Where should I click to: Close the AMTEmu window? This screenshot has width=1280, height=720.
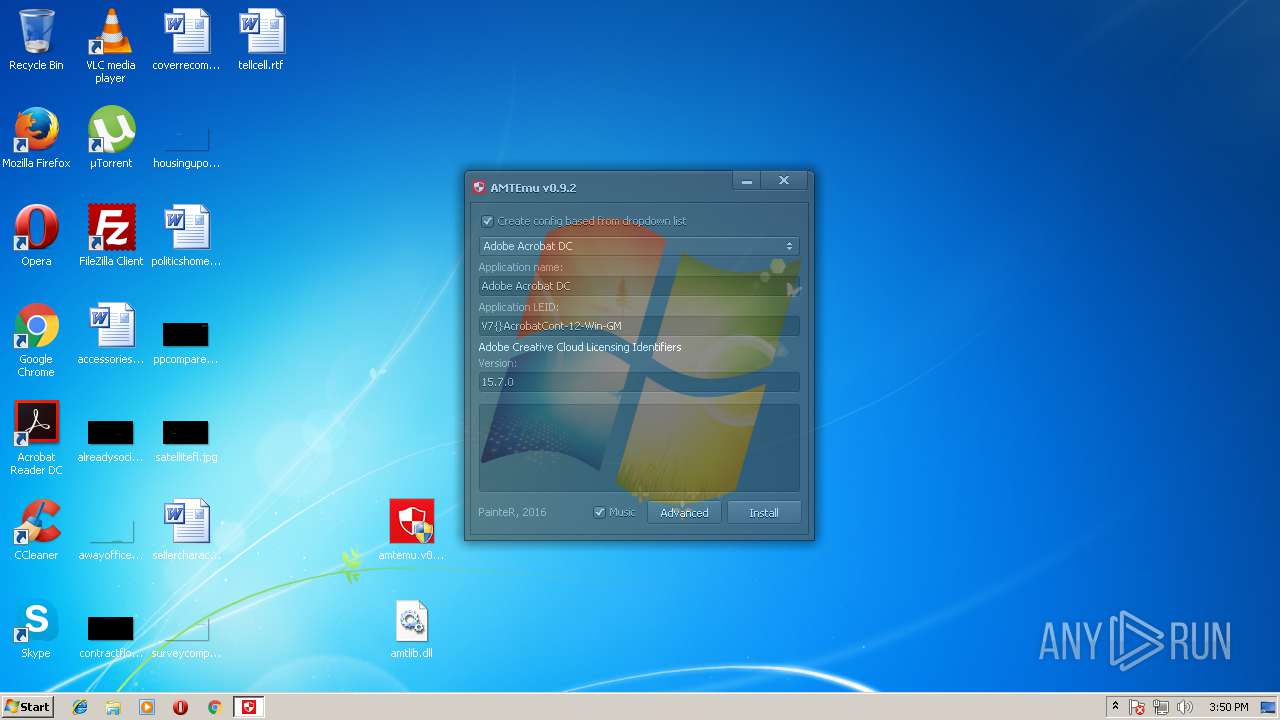pos(784,181)
